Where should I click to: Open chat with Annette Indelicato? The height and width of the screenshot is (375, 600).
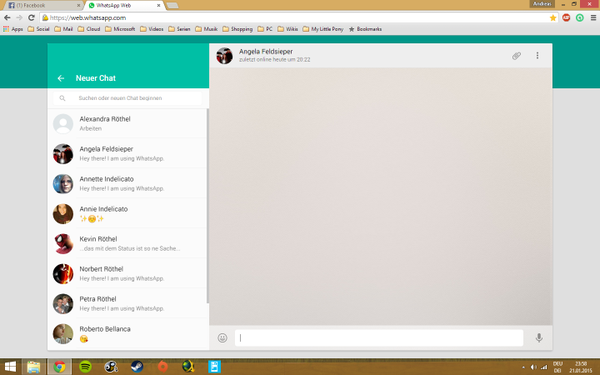coord(128,184)
